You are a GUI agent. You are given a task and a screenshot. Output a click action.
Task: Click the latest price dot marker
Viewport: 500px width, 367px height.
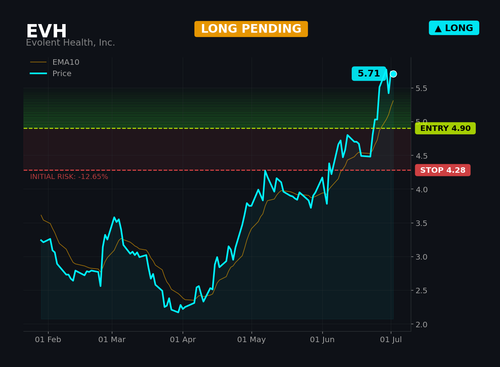coord(393,74)
